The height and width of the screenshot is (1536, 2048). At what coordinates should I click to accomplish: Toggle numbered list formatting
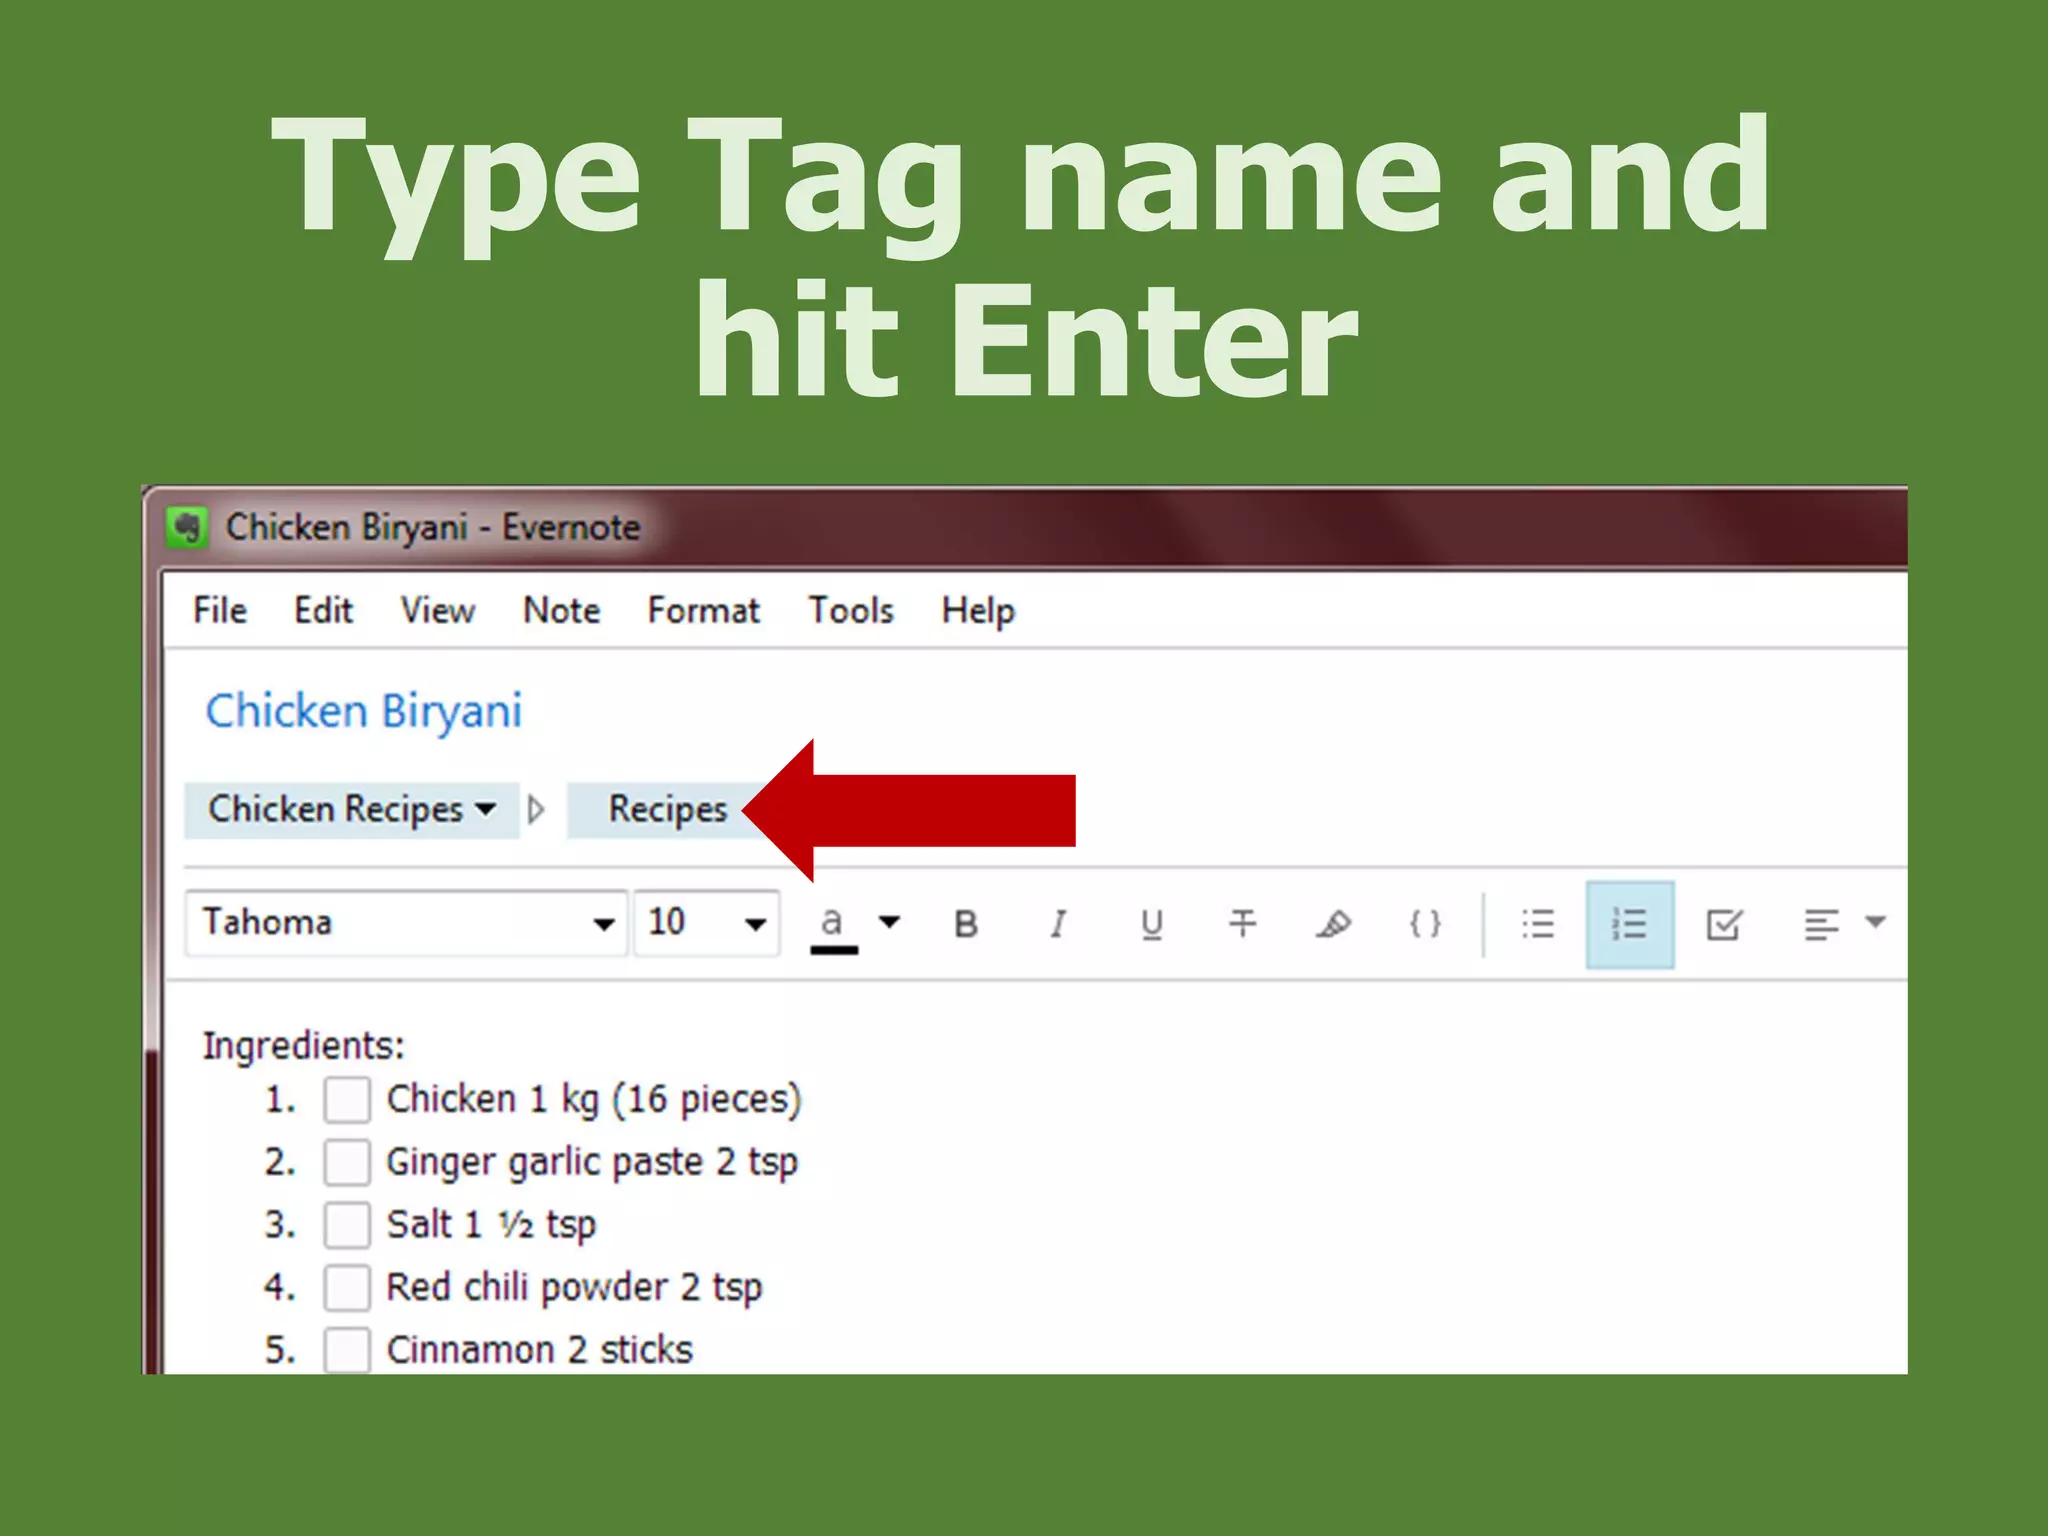pyautogui.click(x=1630, y=924)
